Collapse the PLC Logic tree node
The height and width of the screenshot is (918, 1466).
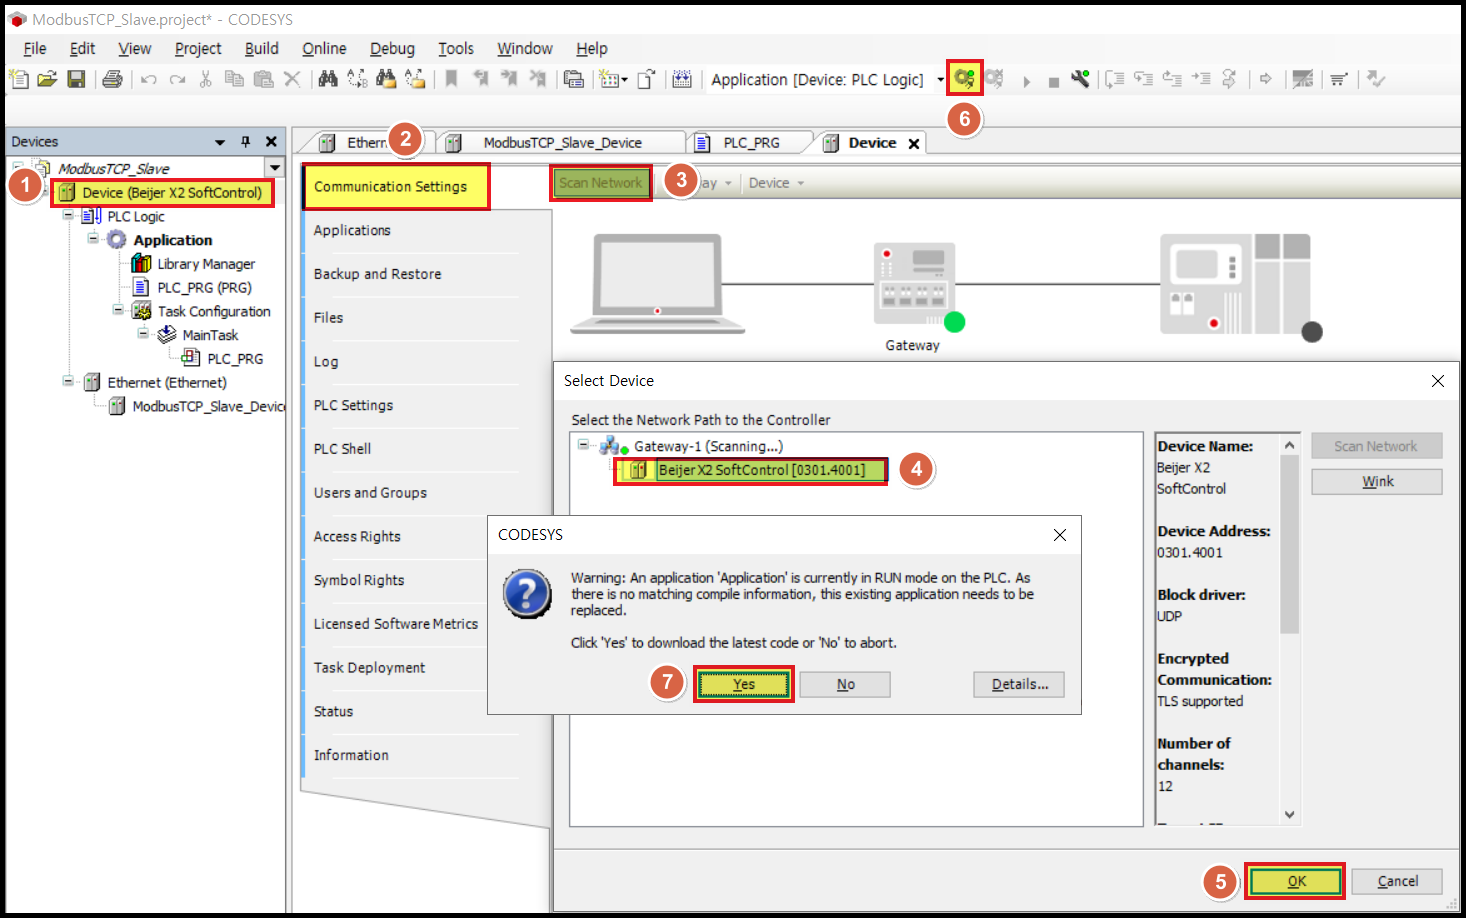(68, 215)
